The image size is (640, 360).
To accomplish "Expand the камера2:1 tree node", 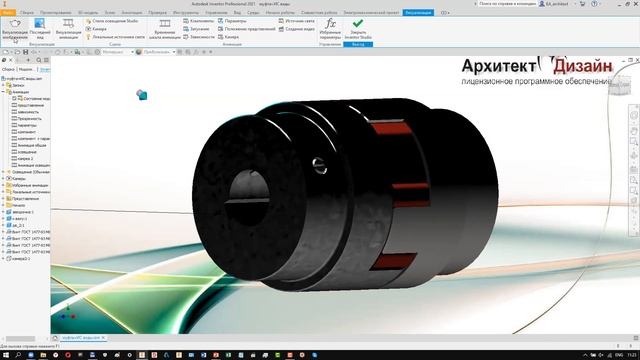I will click(x=3, y=258).
